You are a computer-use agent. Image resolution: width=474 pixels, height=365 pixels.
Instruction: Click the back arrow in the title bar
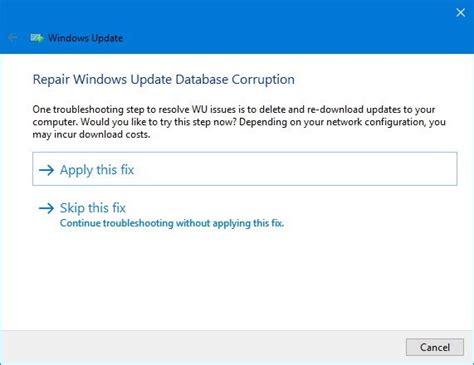(x=13, y=38)
